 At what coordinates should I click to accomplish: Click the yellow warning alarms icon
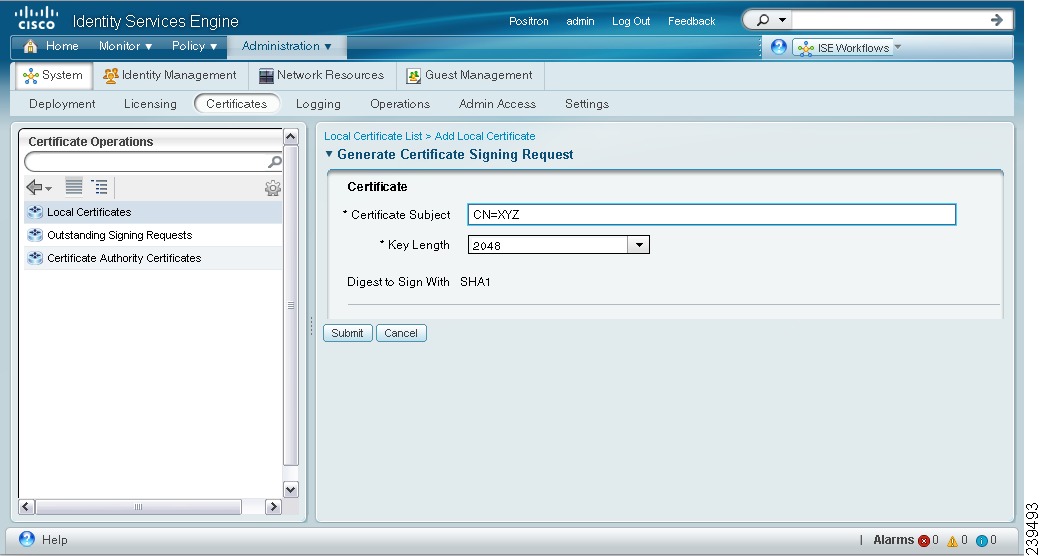coord(952,541)
